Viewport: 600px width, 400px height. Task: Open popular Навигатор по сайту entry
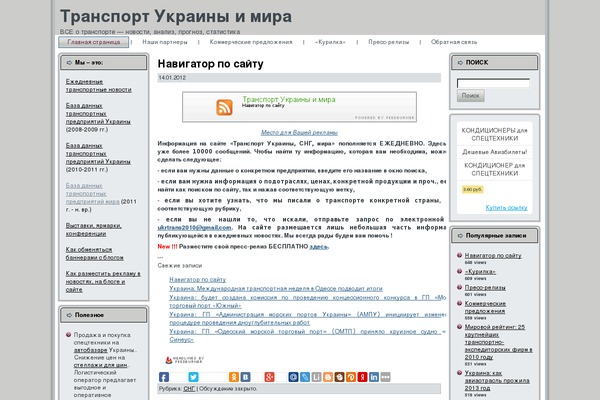493,255
